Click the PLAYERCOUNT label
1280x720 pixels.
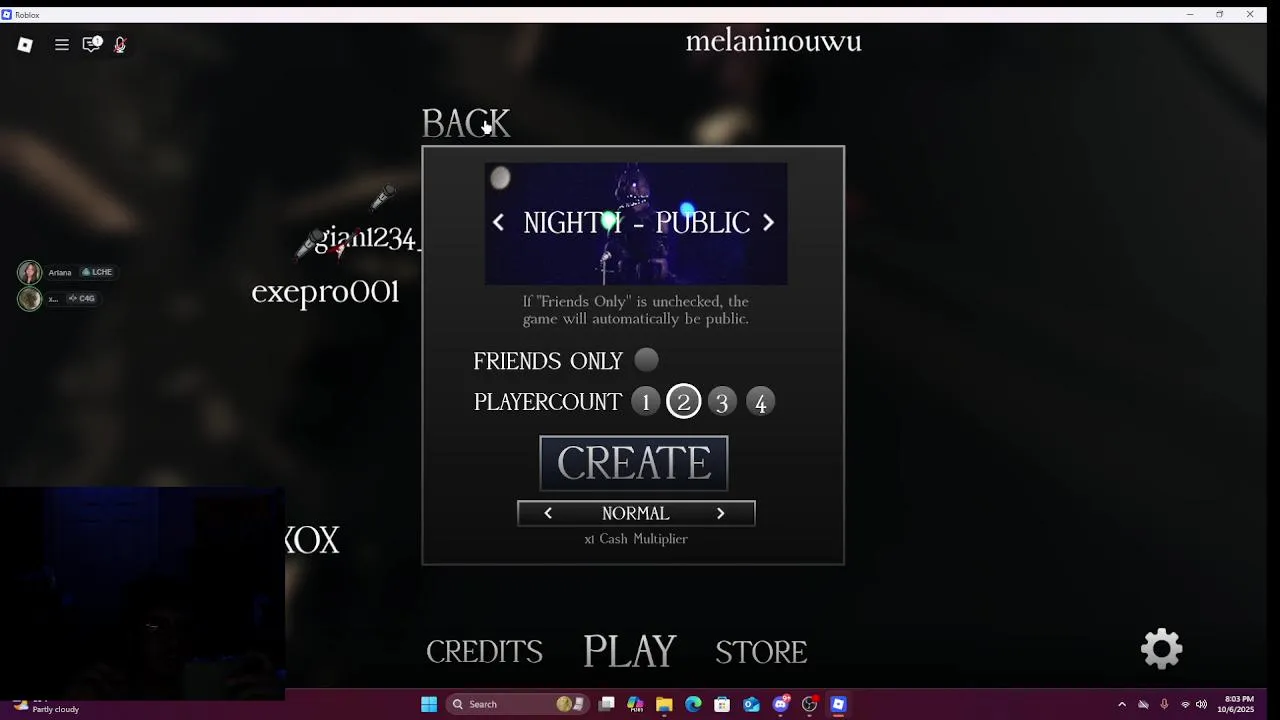(547, 402)
